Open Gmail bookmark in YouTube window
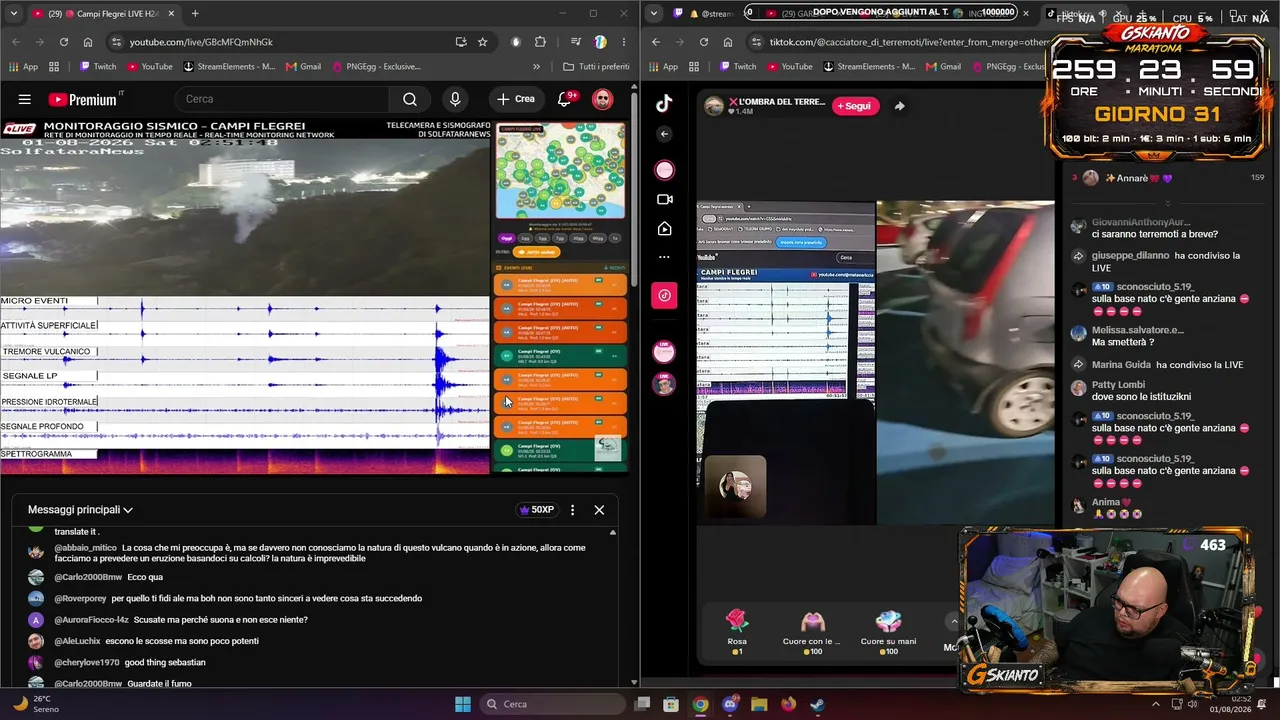The width and height of the screenshot is (1280, 720). 303,67
